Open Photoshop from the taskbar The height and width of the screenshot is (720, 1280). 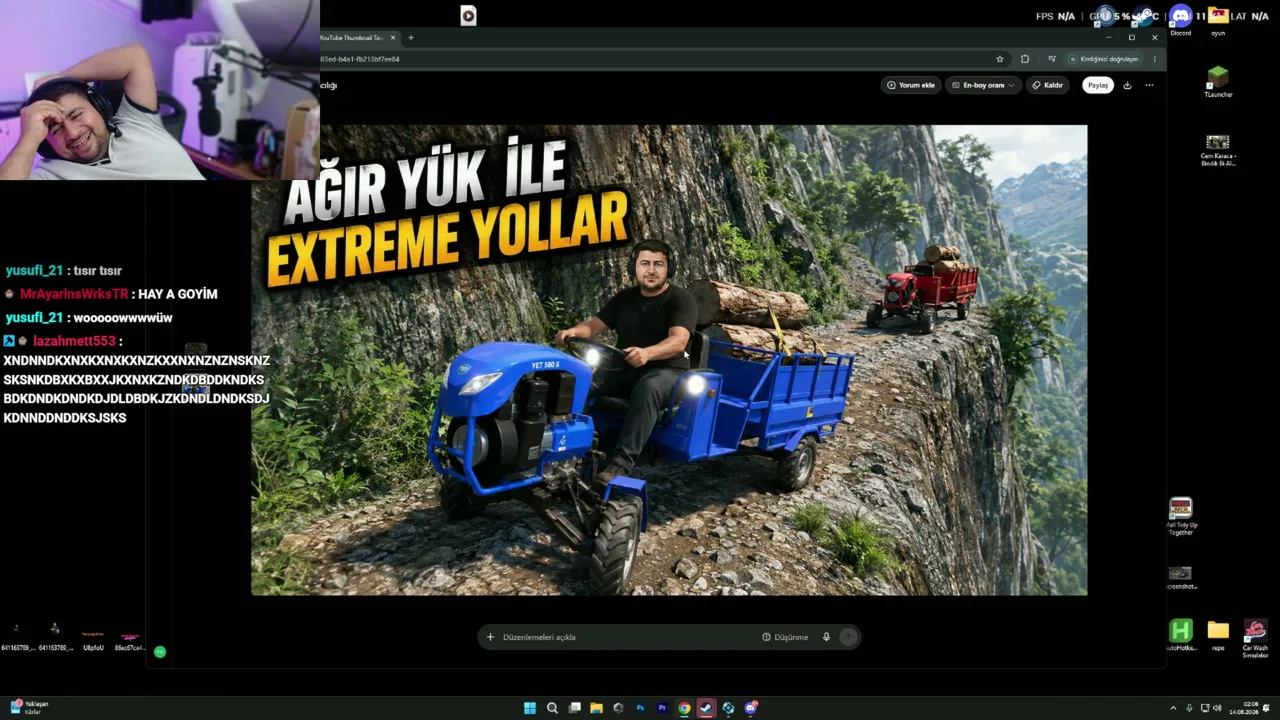(640, 708)
